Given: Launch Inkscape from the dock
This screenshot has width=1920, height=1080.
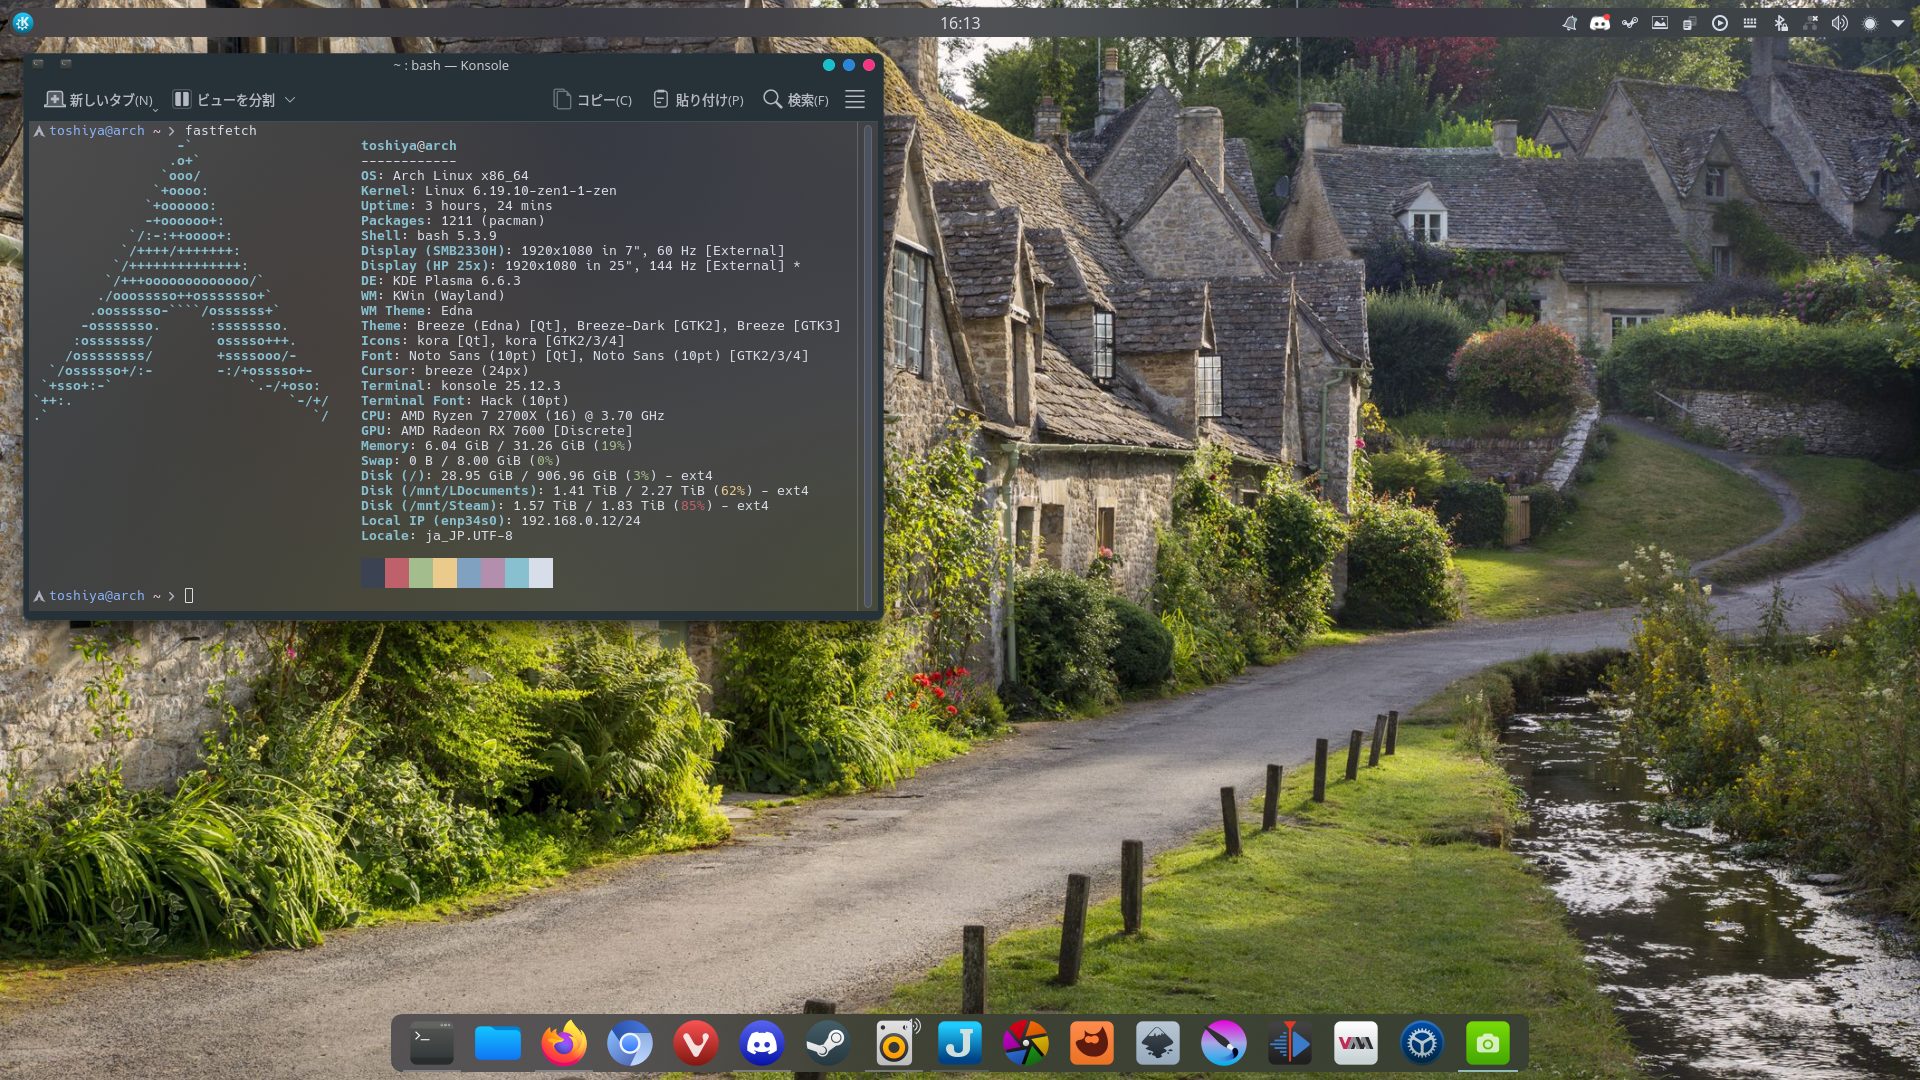Looking at the screenshot, I should point(1157,1044).
